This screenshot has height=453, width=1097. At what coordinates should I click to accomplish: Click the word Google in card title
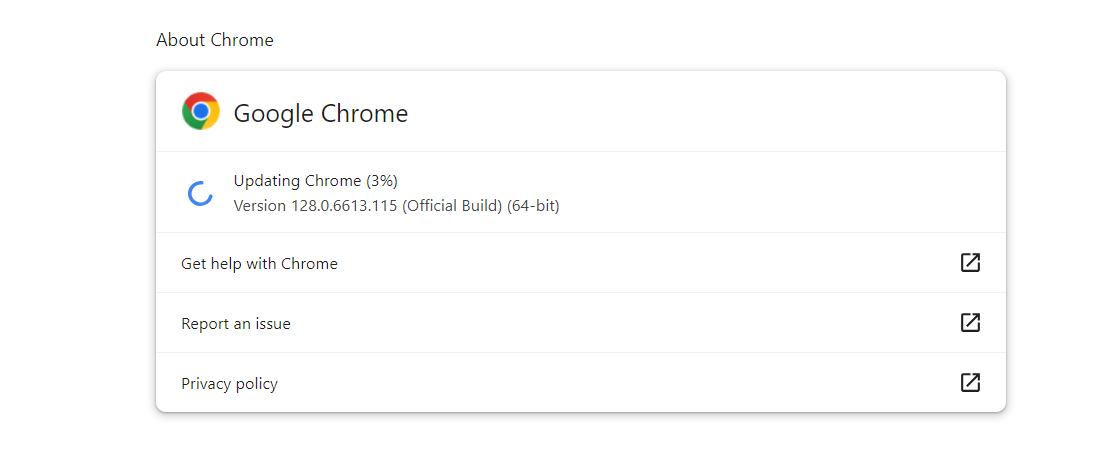(x=274, y=113)
